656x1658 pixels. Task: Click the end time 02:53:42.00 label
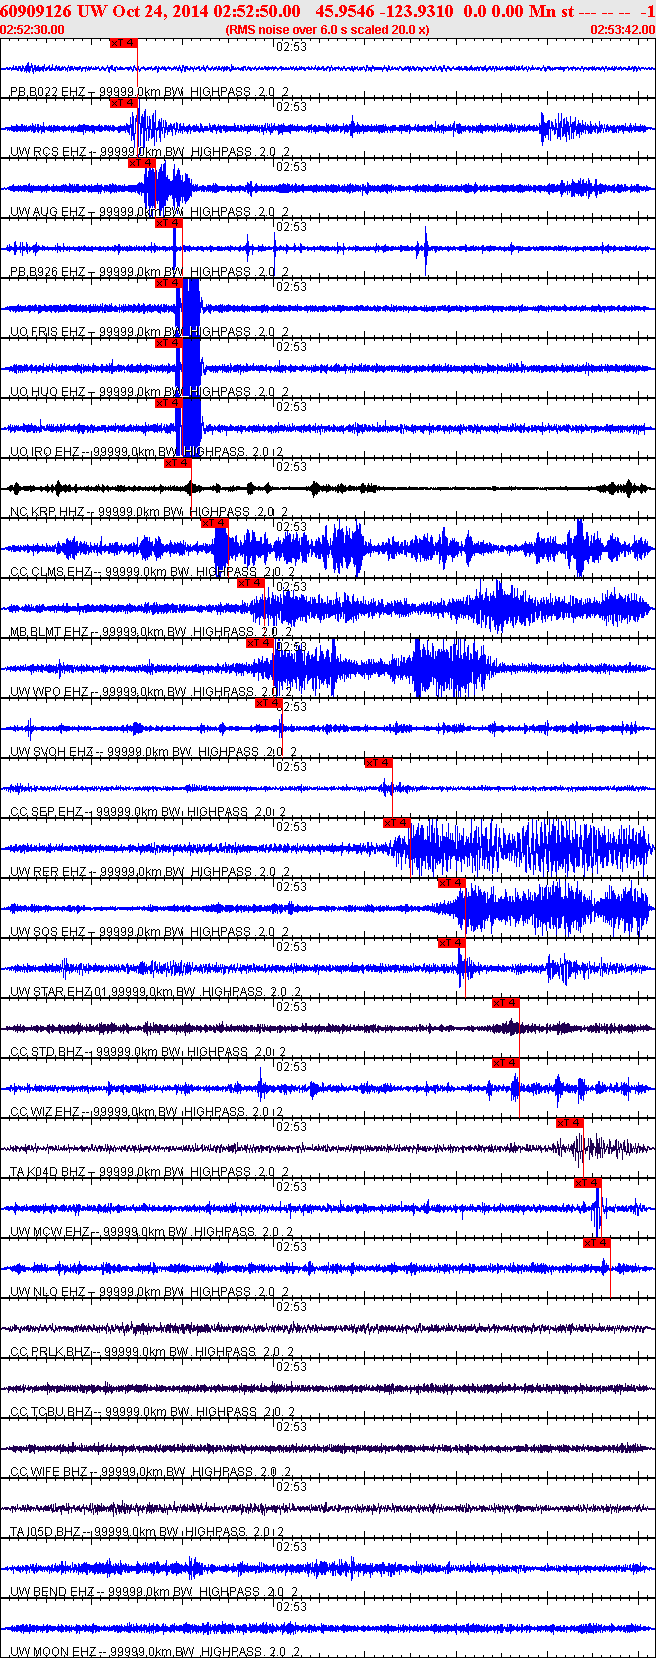click(x=622, y=29)
